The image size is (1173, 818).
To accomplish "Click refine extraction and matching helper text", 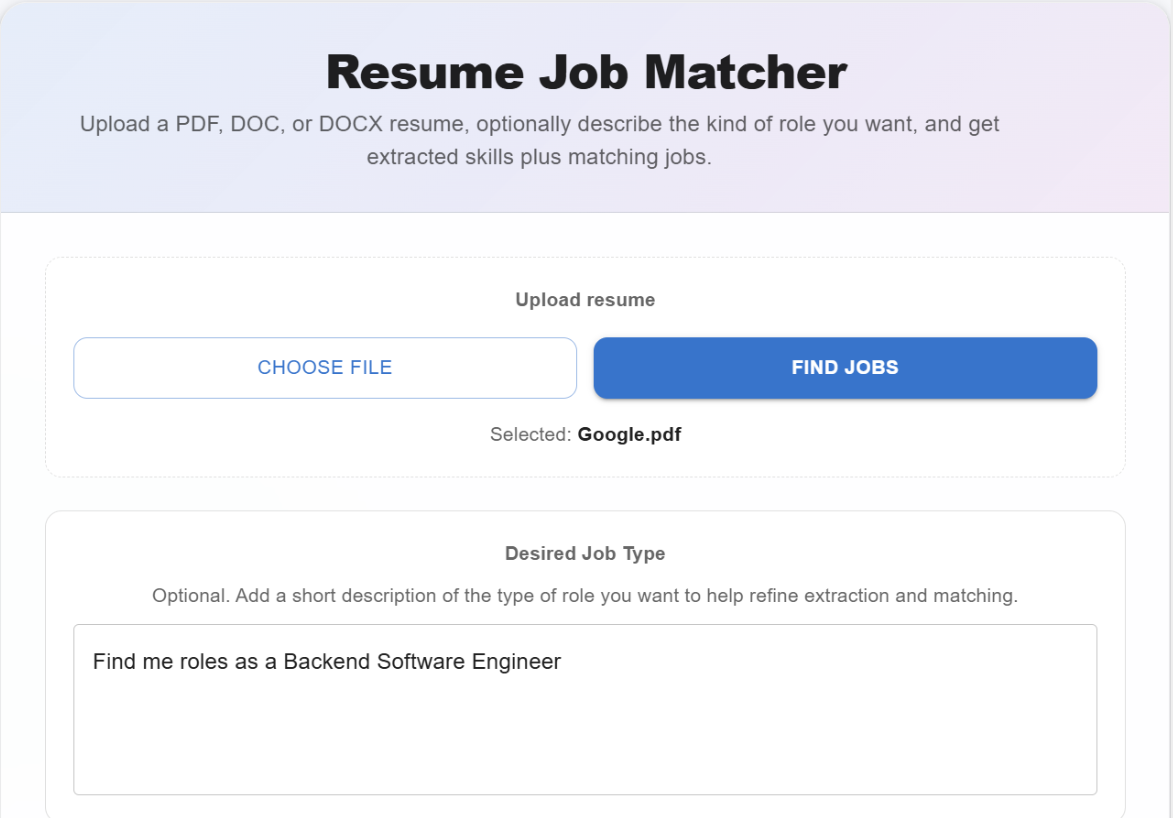I will [x=883, y=596].
